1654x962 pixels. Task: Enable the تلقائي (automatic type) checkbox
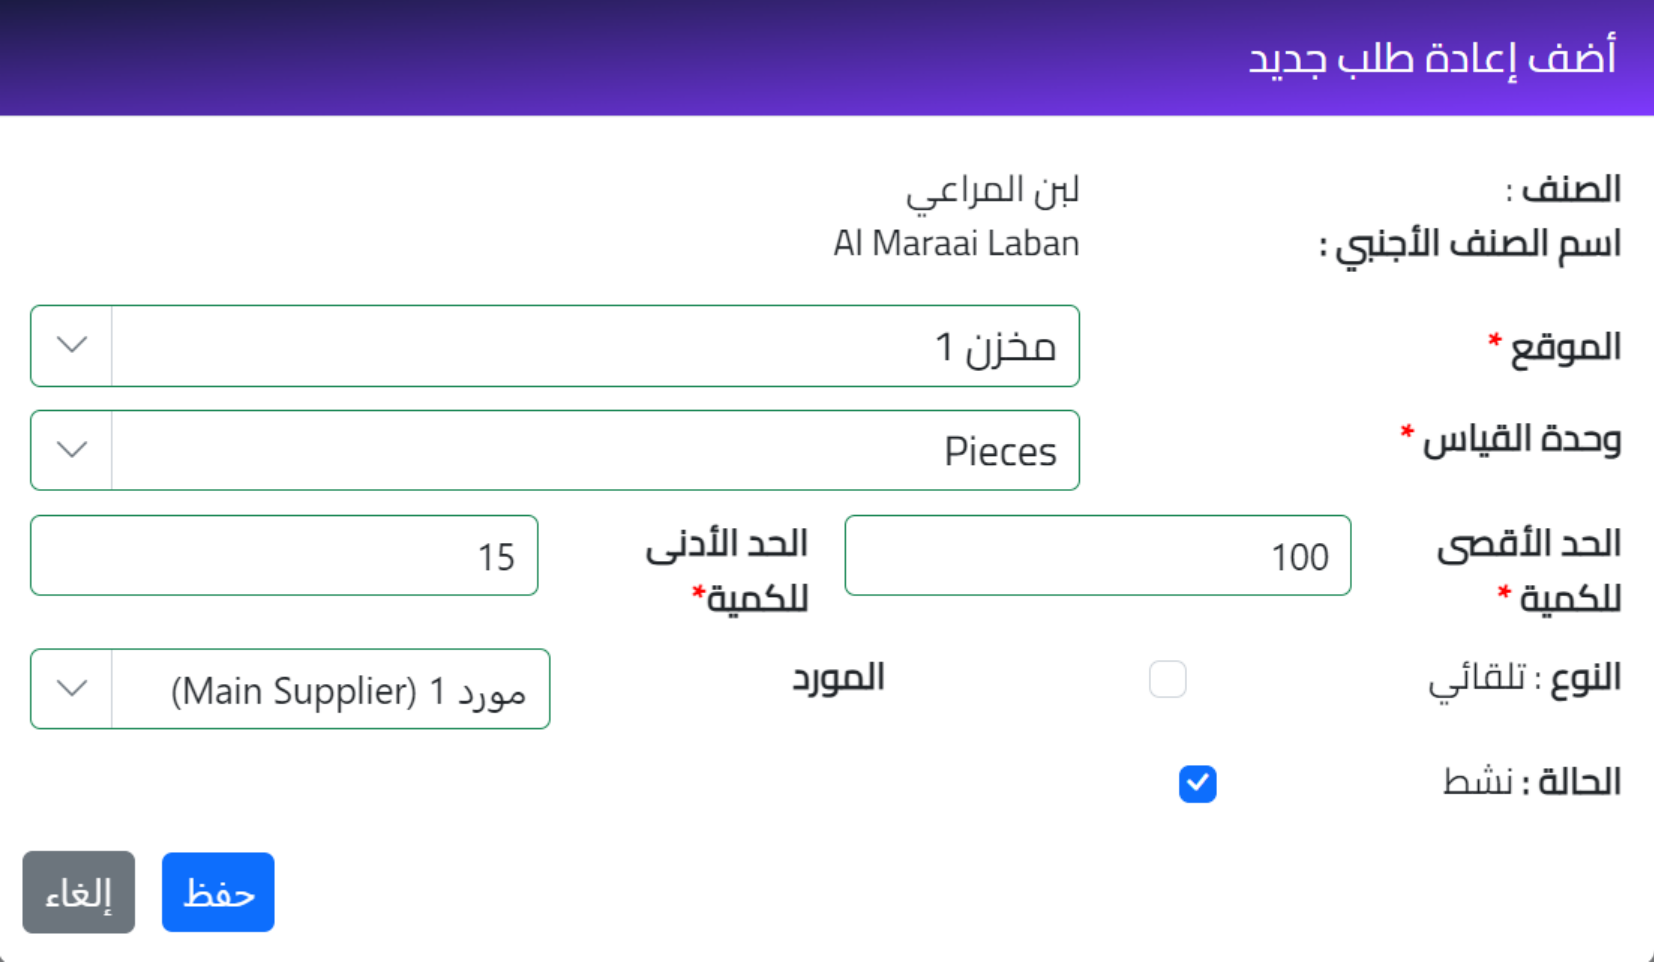click(x=1167, y=679)
